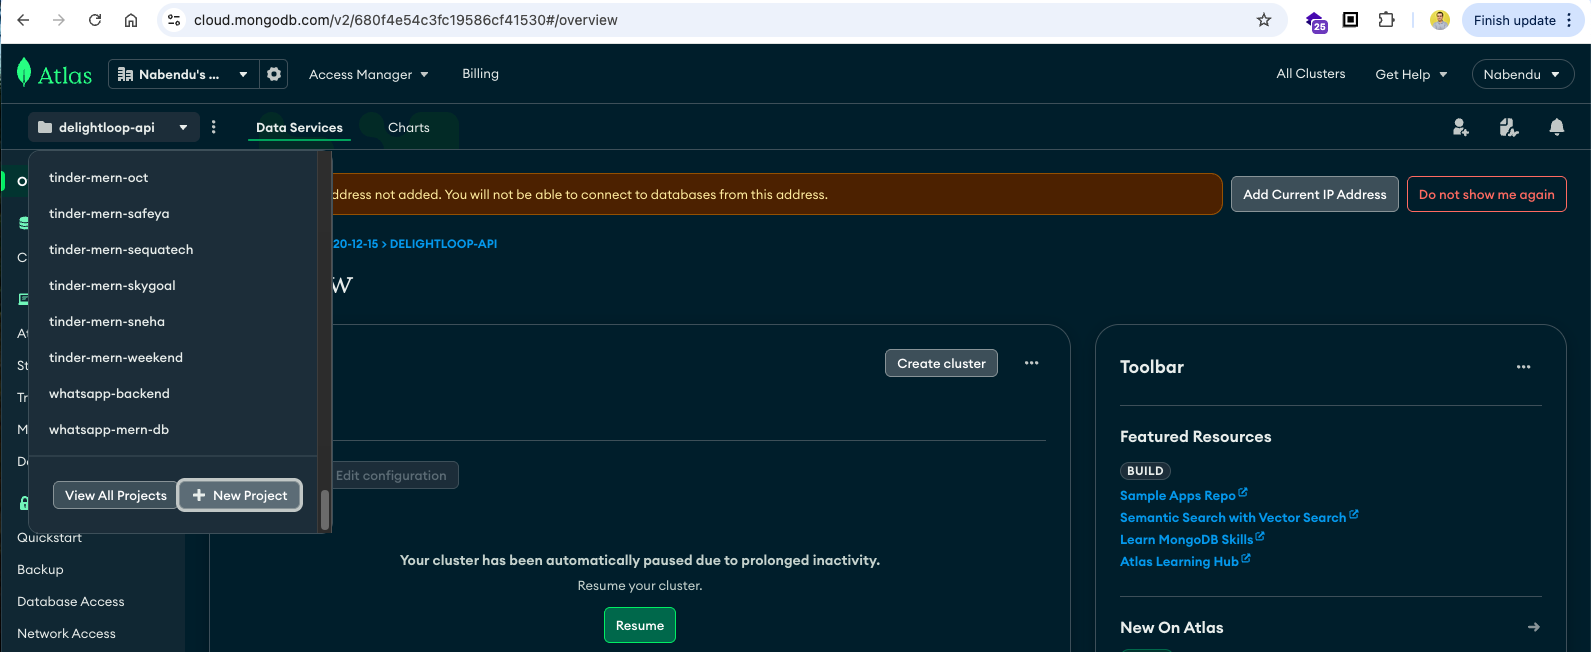Click the Chrome profile avatar
Screen dimensions: 1591x652
coord(1440,20)
